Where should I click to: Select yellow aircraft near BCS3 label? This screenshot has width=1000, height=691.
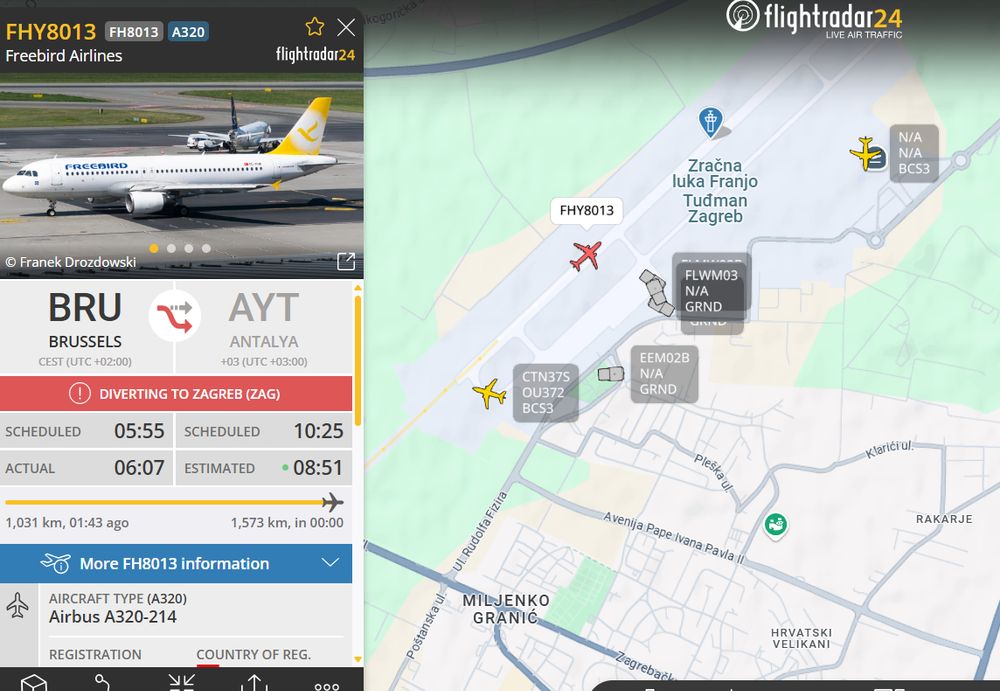click(865, 154)
